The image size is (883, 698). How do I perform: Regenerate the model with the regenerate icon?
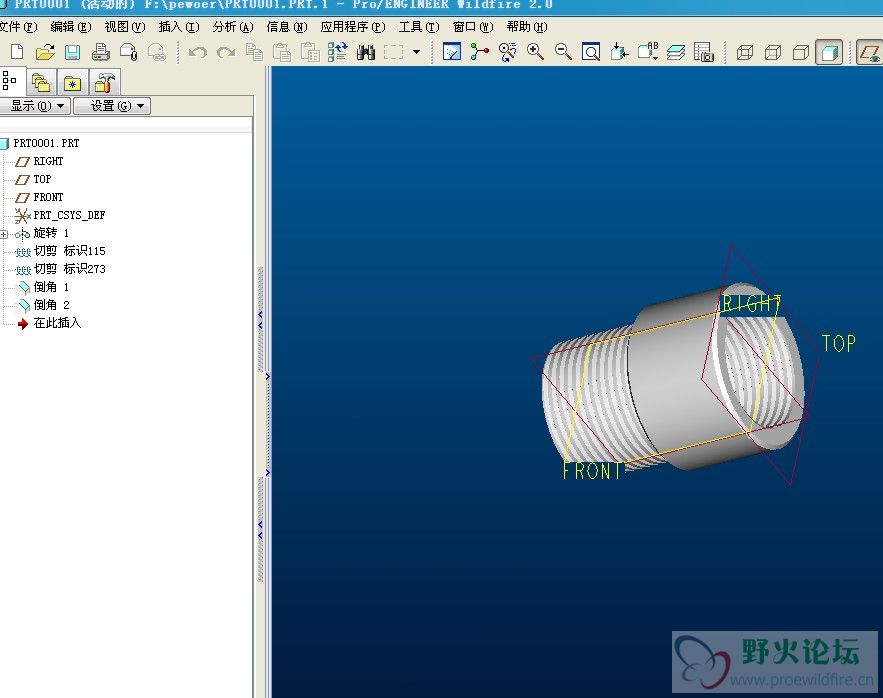[337, 52]
